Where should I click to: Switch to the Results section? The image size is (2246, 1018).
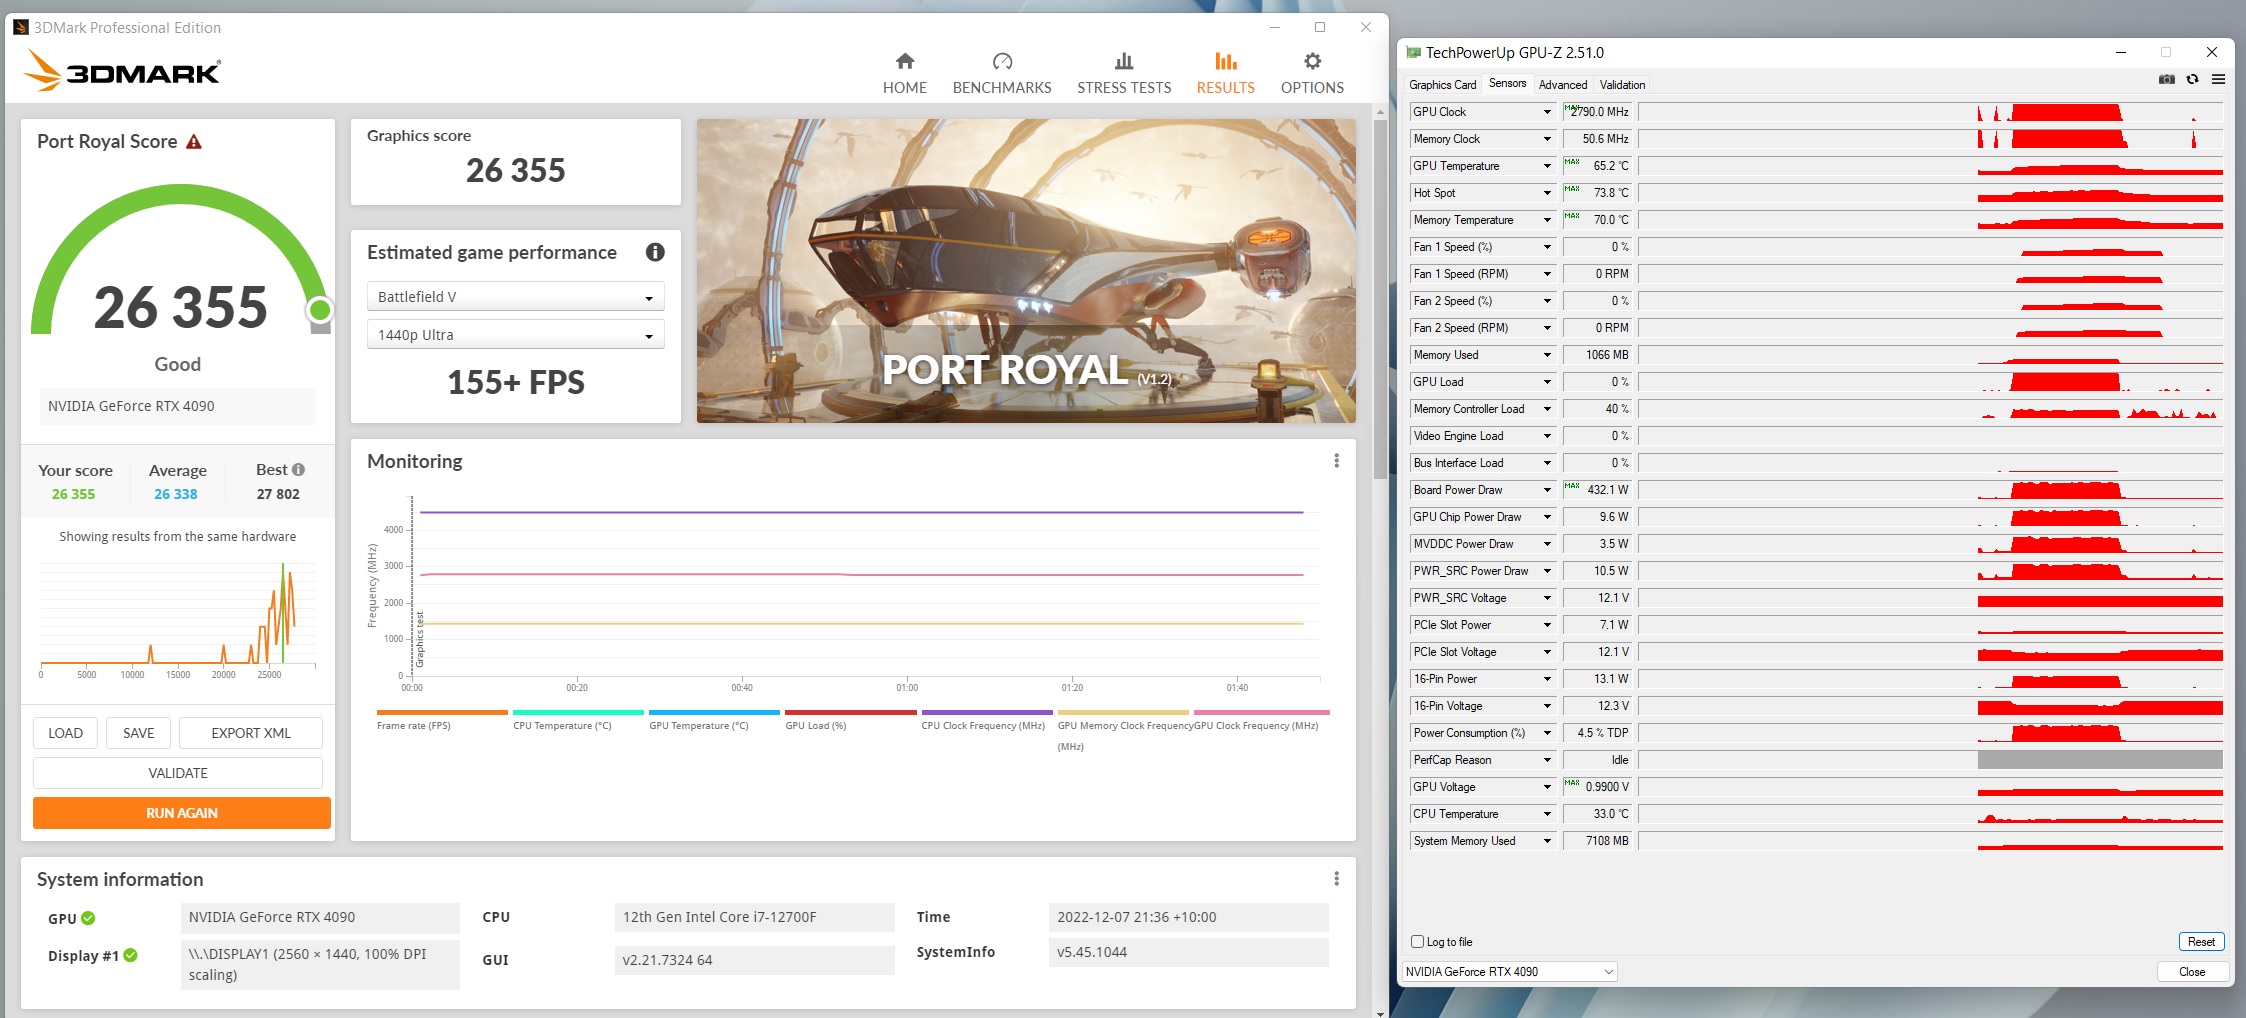click(x=1225, y=73)
